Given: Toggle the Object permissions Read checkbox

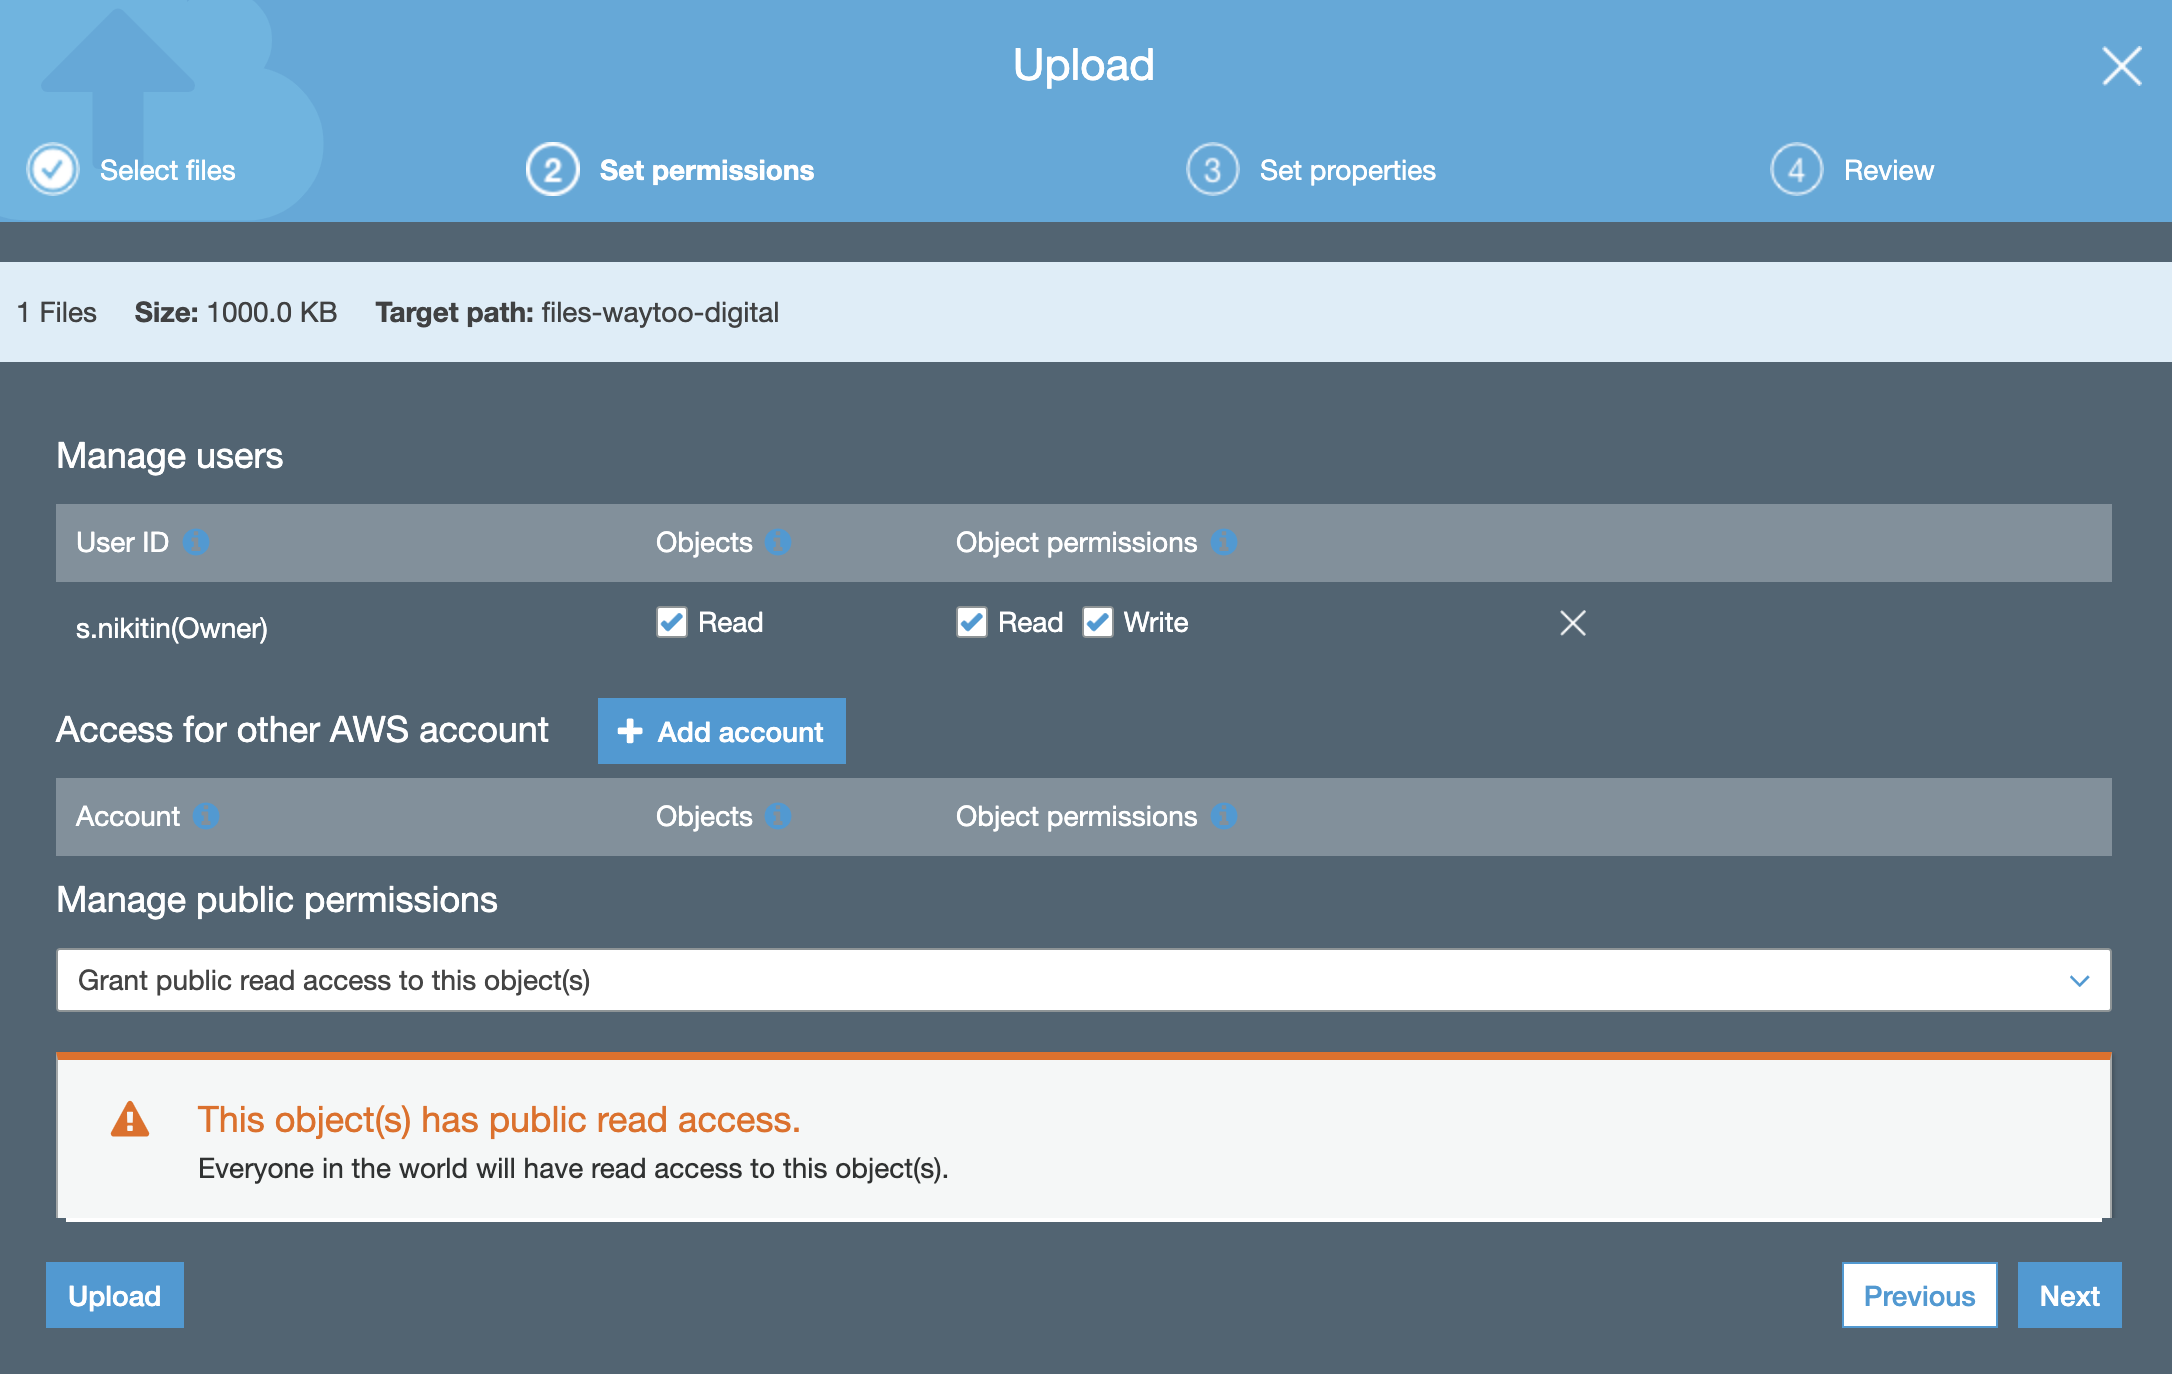Looking at the screenshot, I should tap(970, 621).
